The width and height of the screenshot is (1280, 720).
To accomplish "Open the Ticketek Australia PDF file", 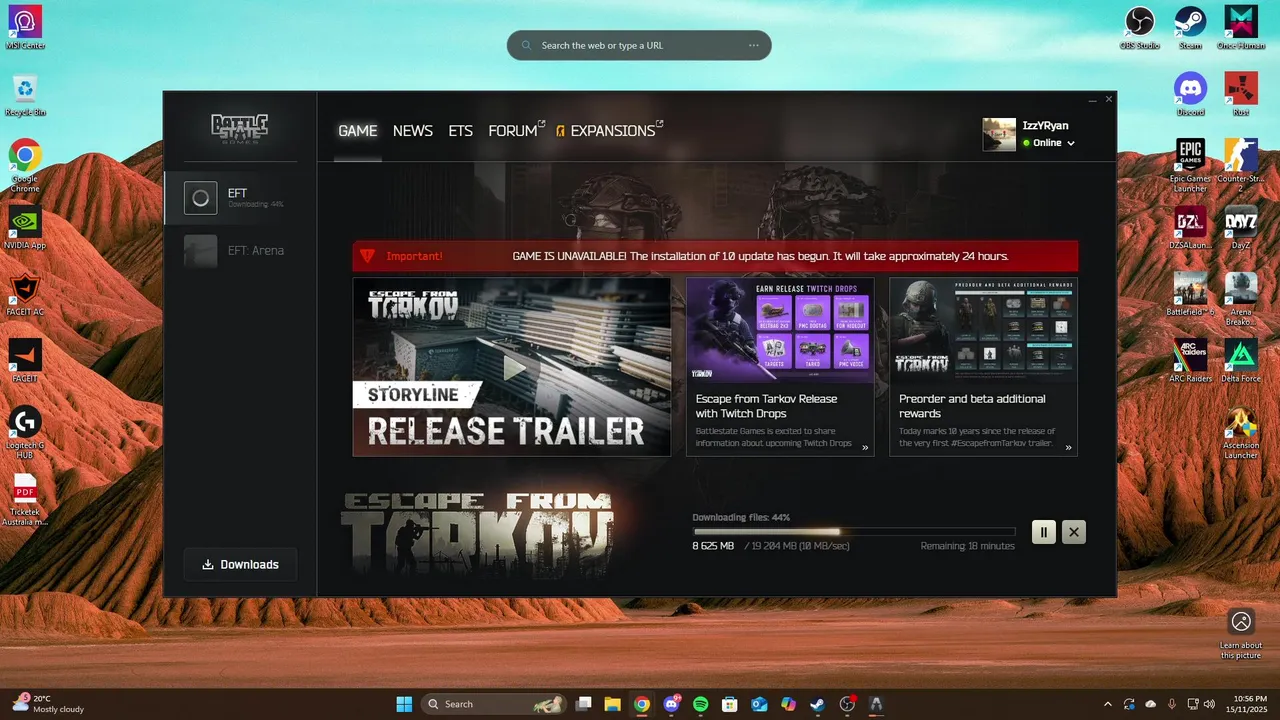I will pos(25,499).
